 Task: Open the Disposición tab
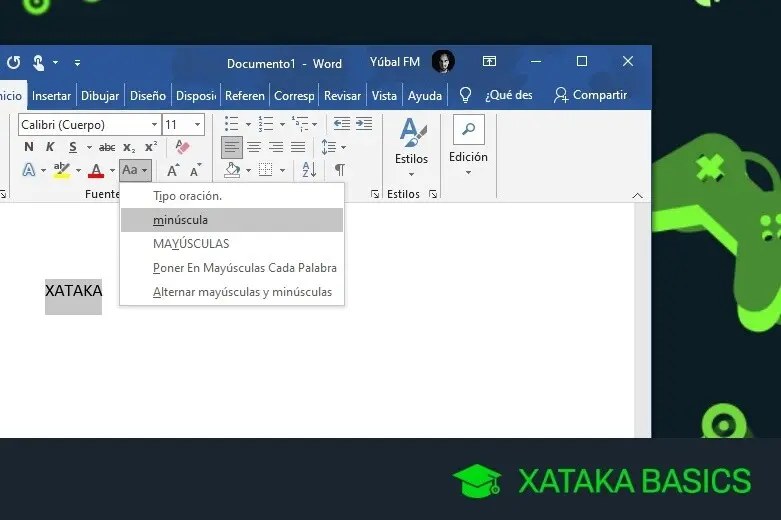tap(196, 96)
